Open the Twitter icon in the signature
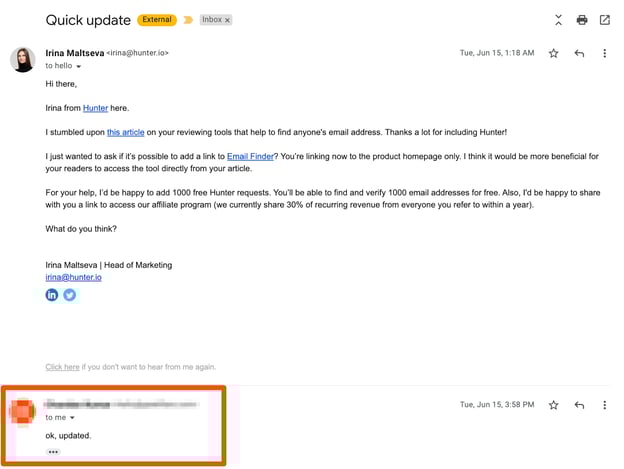 (x=70, y=295)
